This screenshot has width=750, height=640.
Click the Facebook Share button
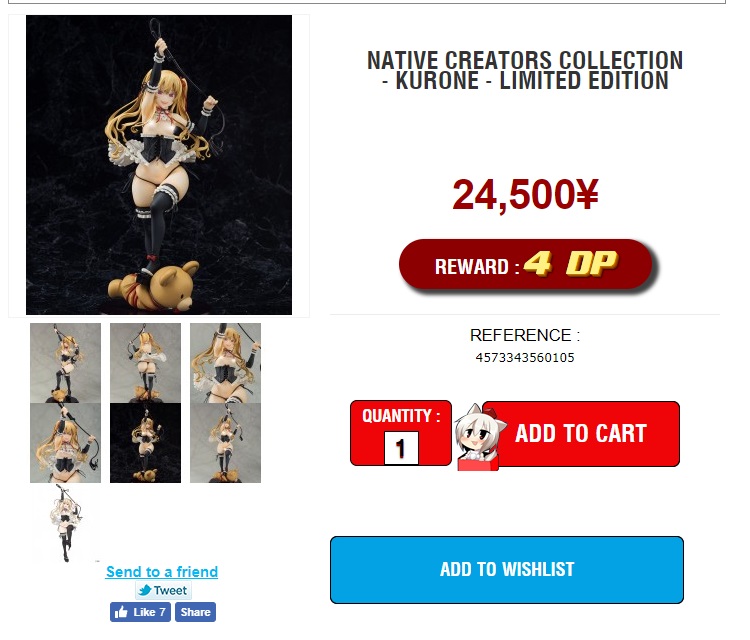(195, 612)
